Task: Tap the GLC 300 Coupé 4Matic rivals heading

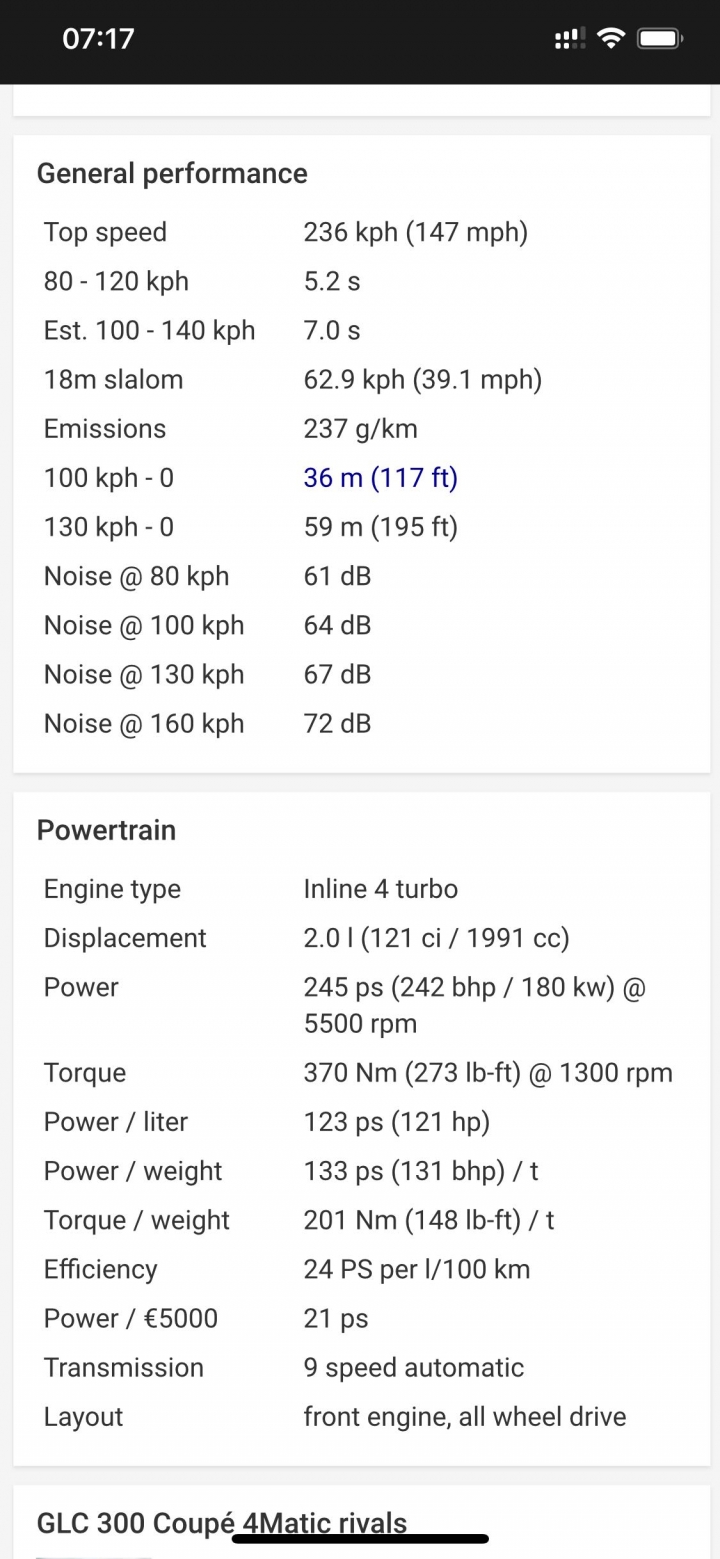Action: 222,1523
